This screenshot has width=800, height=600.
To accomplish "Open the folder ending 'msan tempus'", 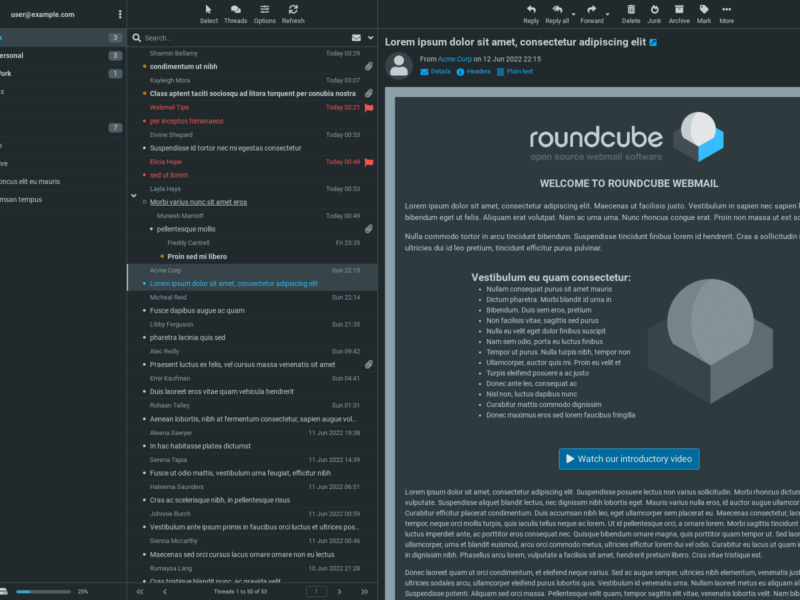I will pyautogui.click(x=63, y=199).
